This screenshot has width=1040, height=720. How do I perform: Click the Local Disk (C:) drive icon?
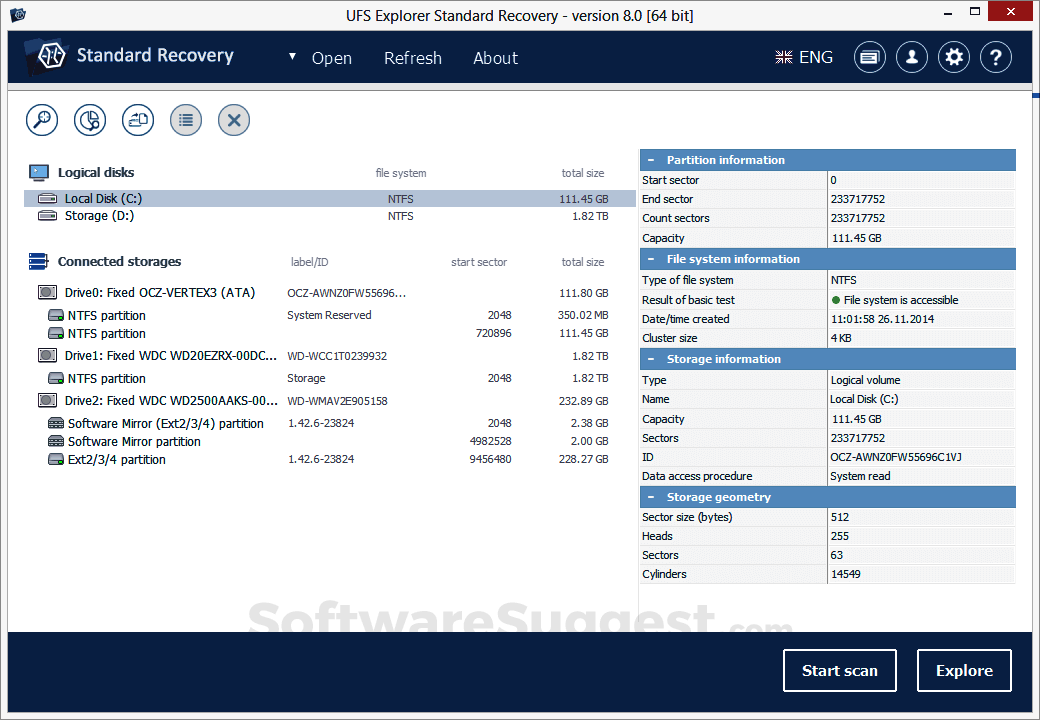pyautogui.click(x=47, y=198)
